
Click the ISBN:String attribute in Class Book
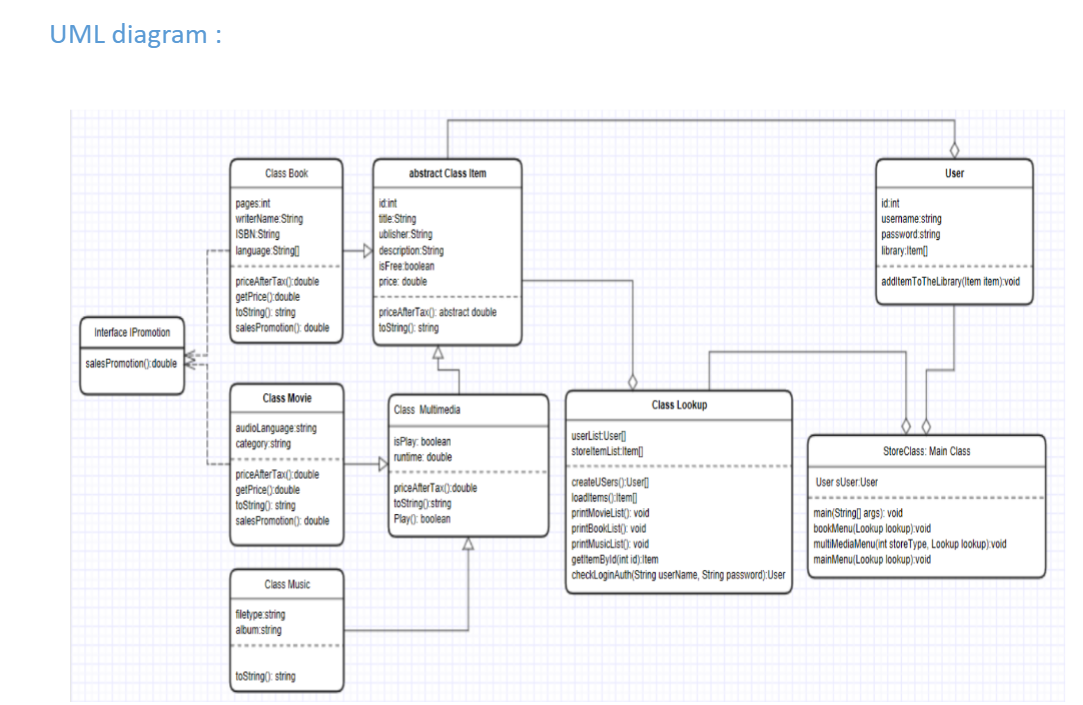257,233
